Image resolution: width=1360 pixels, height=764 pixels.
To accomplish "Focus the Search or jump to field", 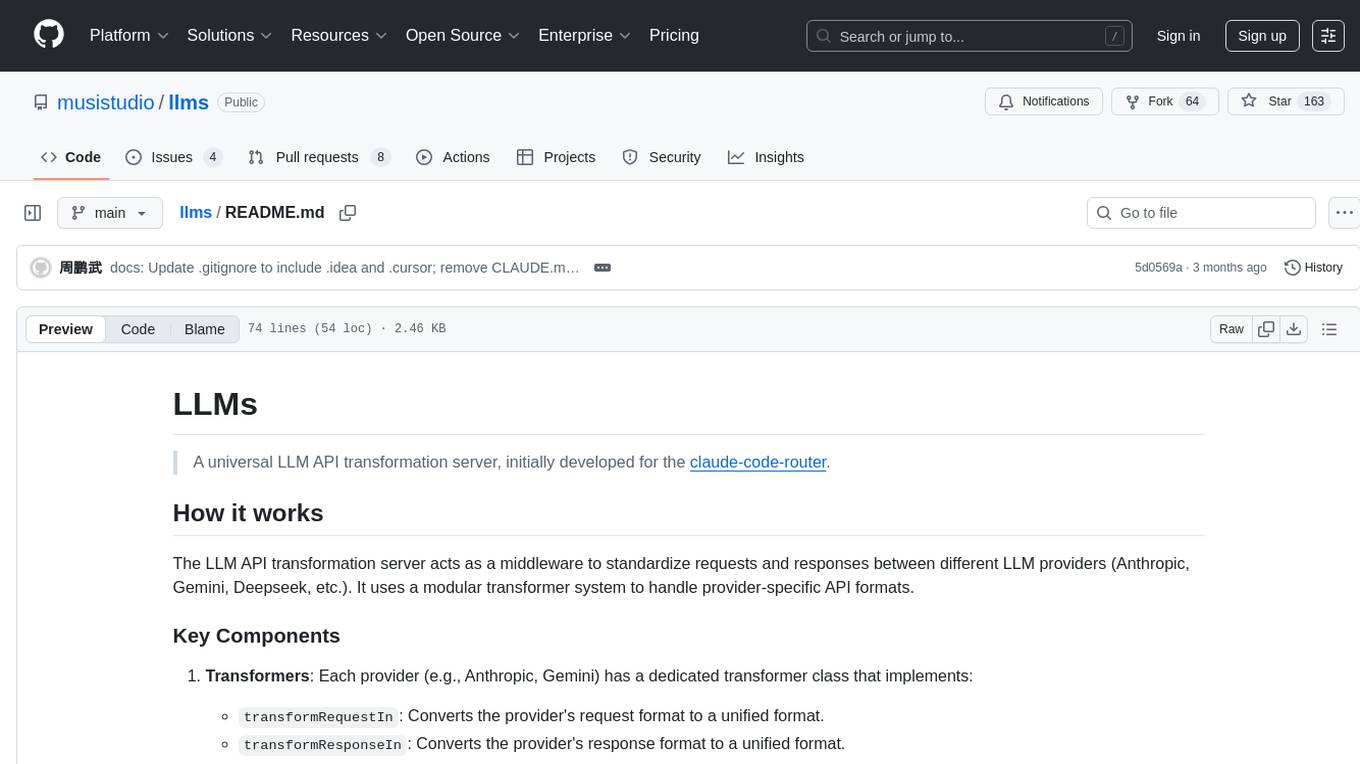I will (x=969, y=36).
